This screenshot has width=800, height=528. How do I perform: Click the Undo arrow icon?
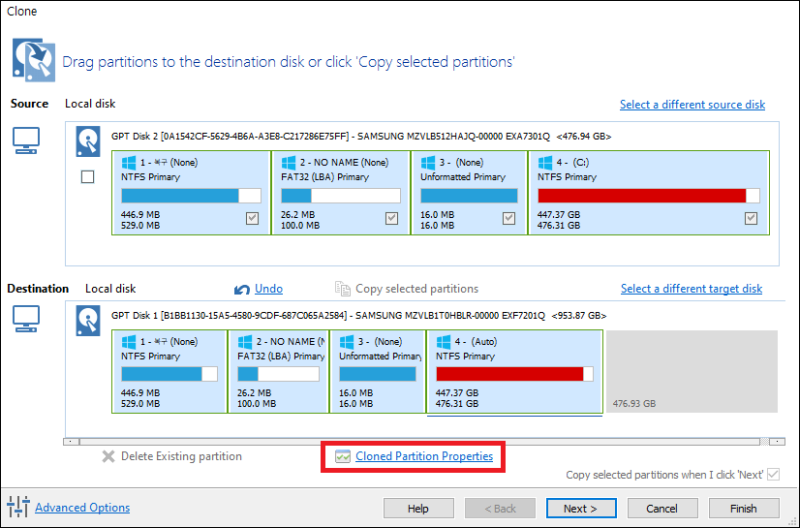click(x=242, y=289)
